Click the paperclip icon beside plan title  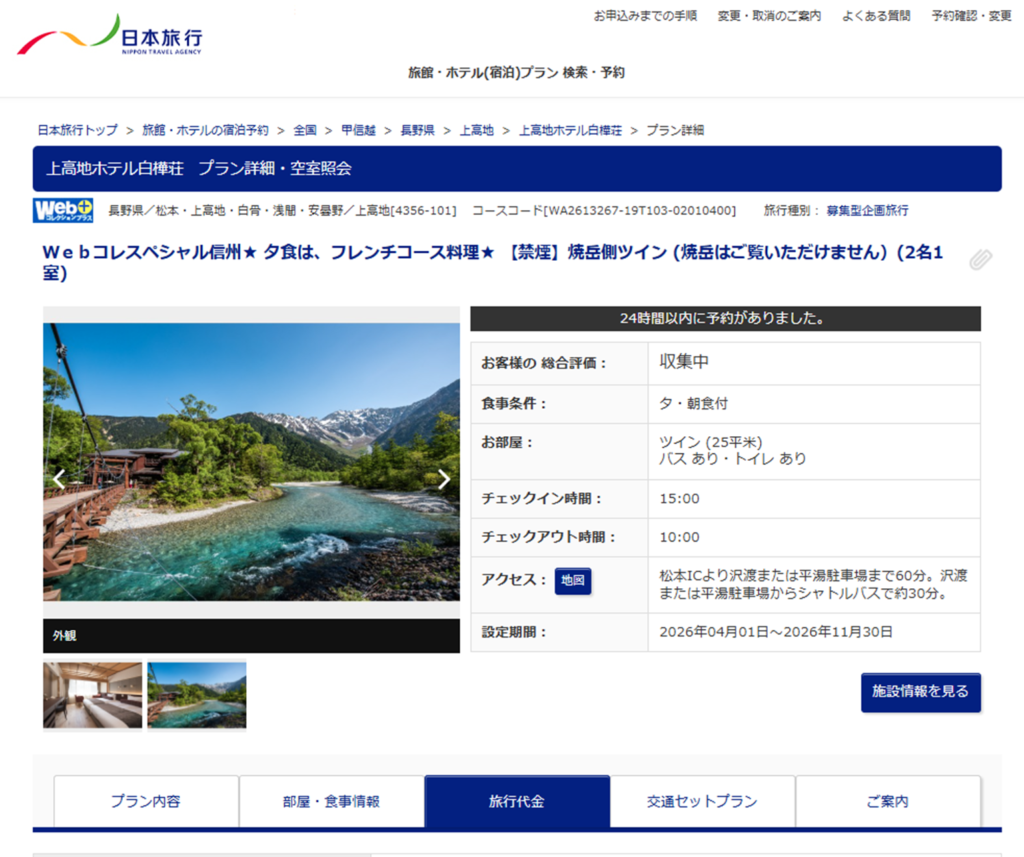point(980,260)
